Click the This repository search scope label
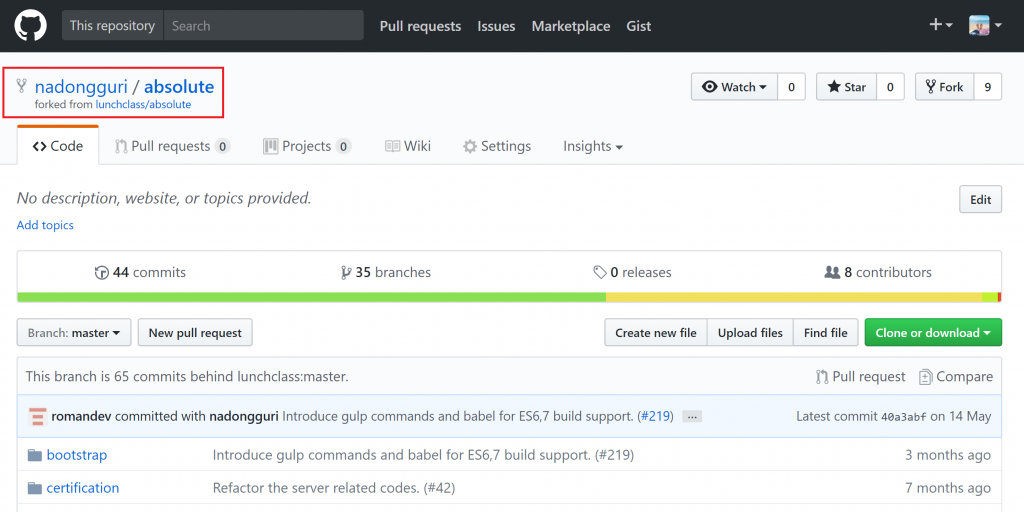The image size is (1024, 512). [x=112, y=25]
